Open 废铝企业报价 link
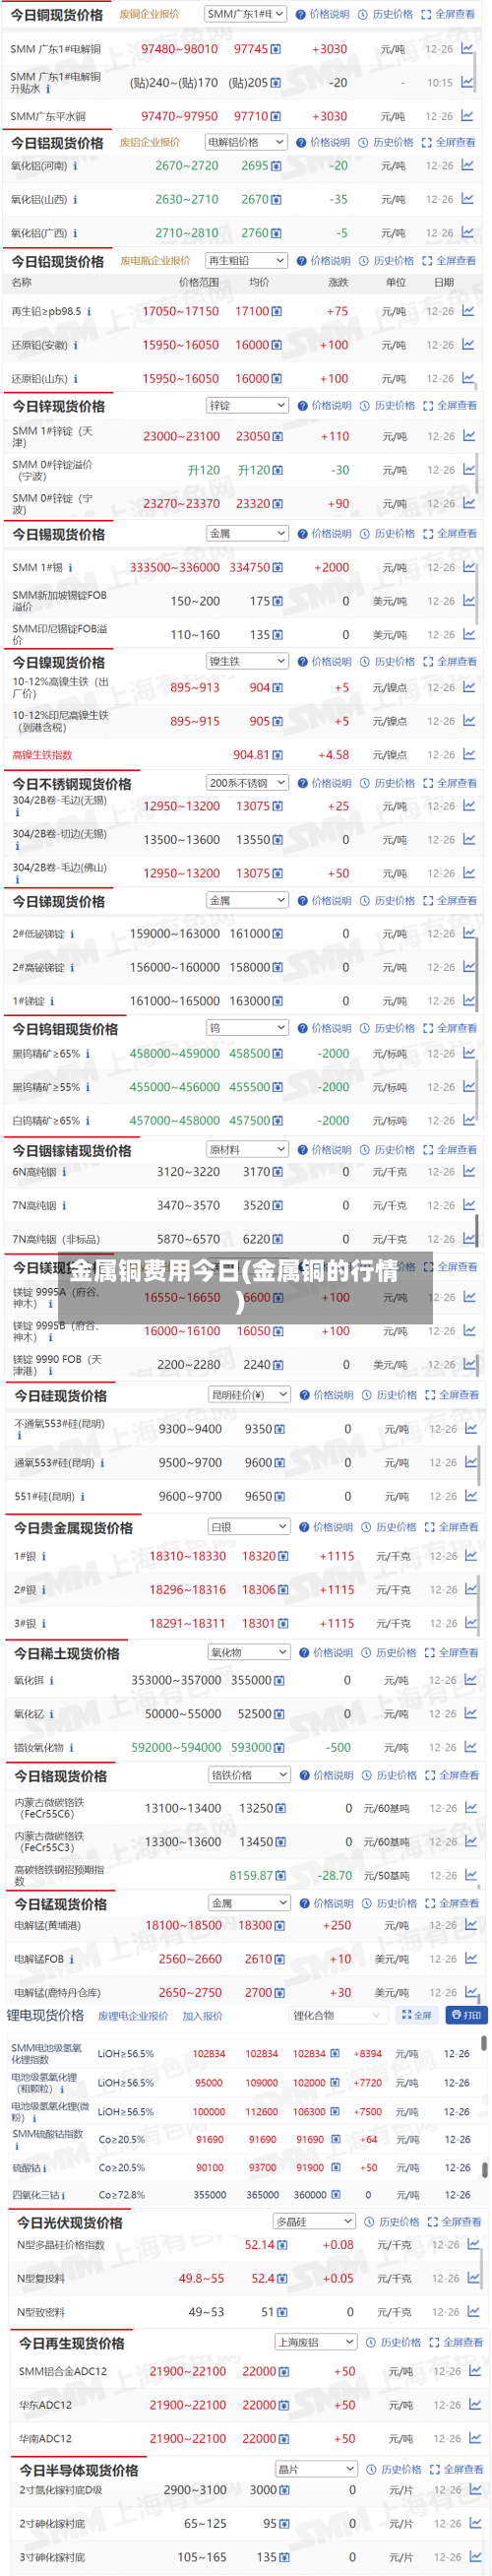The height and width of the screenshot is (2576, 492). pyautogui.click(x=150, y=143)
